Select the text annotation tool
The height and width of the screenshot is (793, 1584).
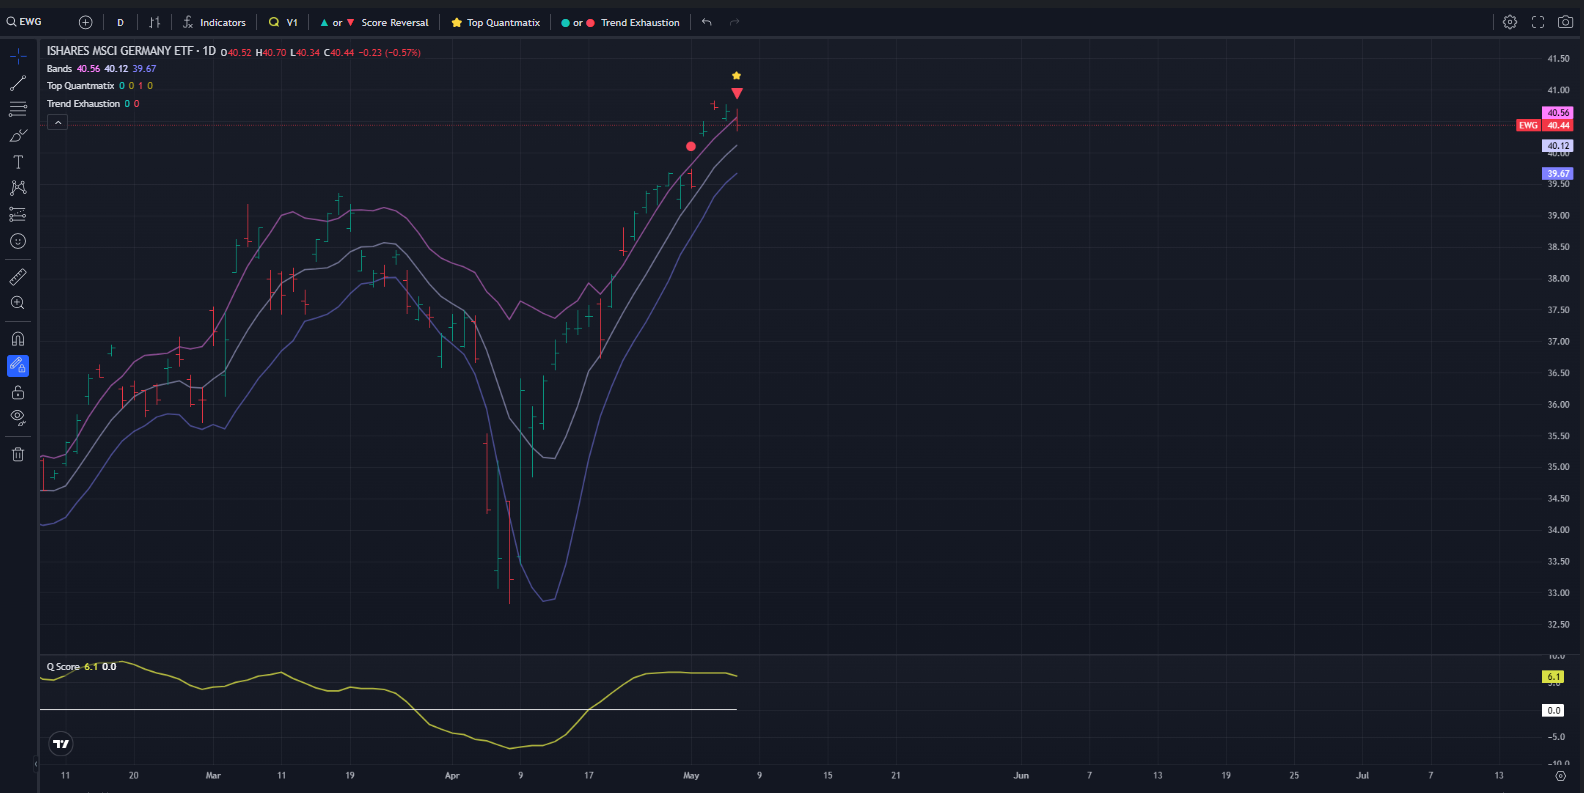(x=18, y=162)
